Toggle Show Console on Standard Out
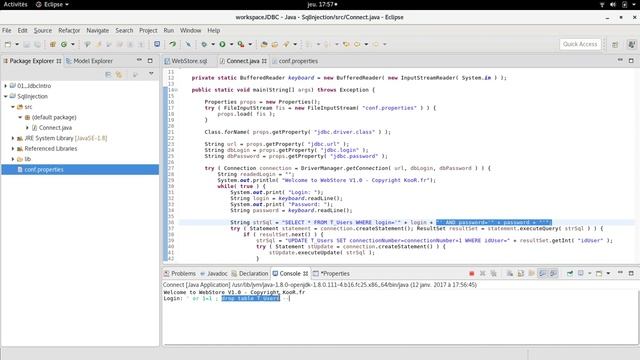This screenshot has width=640, height=360. coord(542,273)
